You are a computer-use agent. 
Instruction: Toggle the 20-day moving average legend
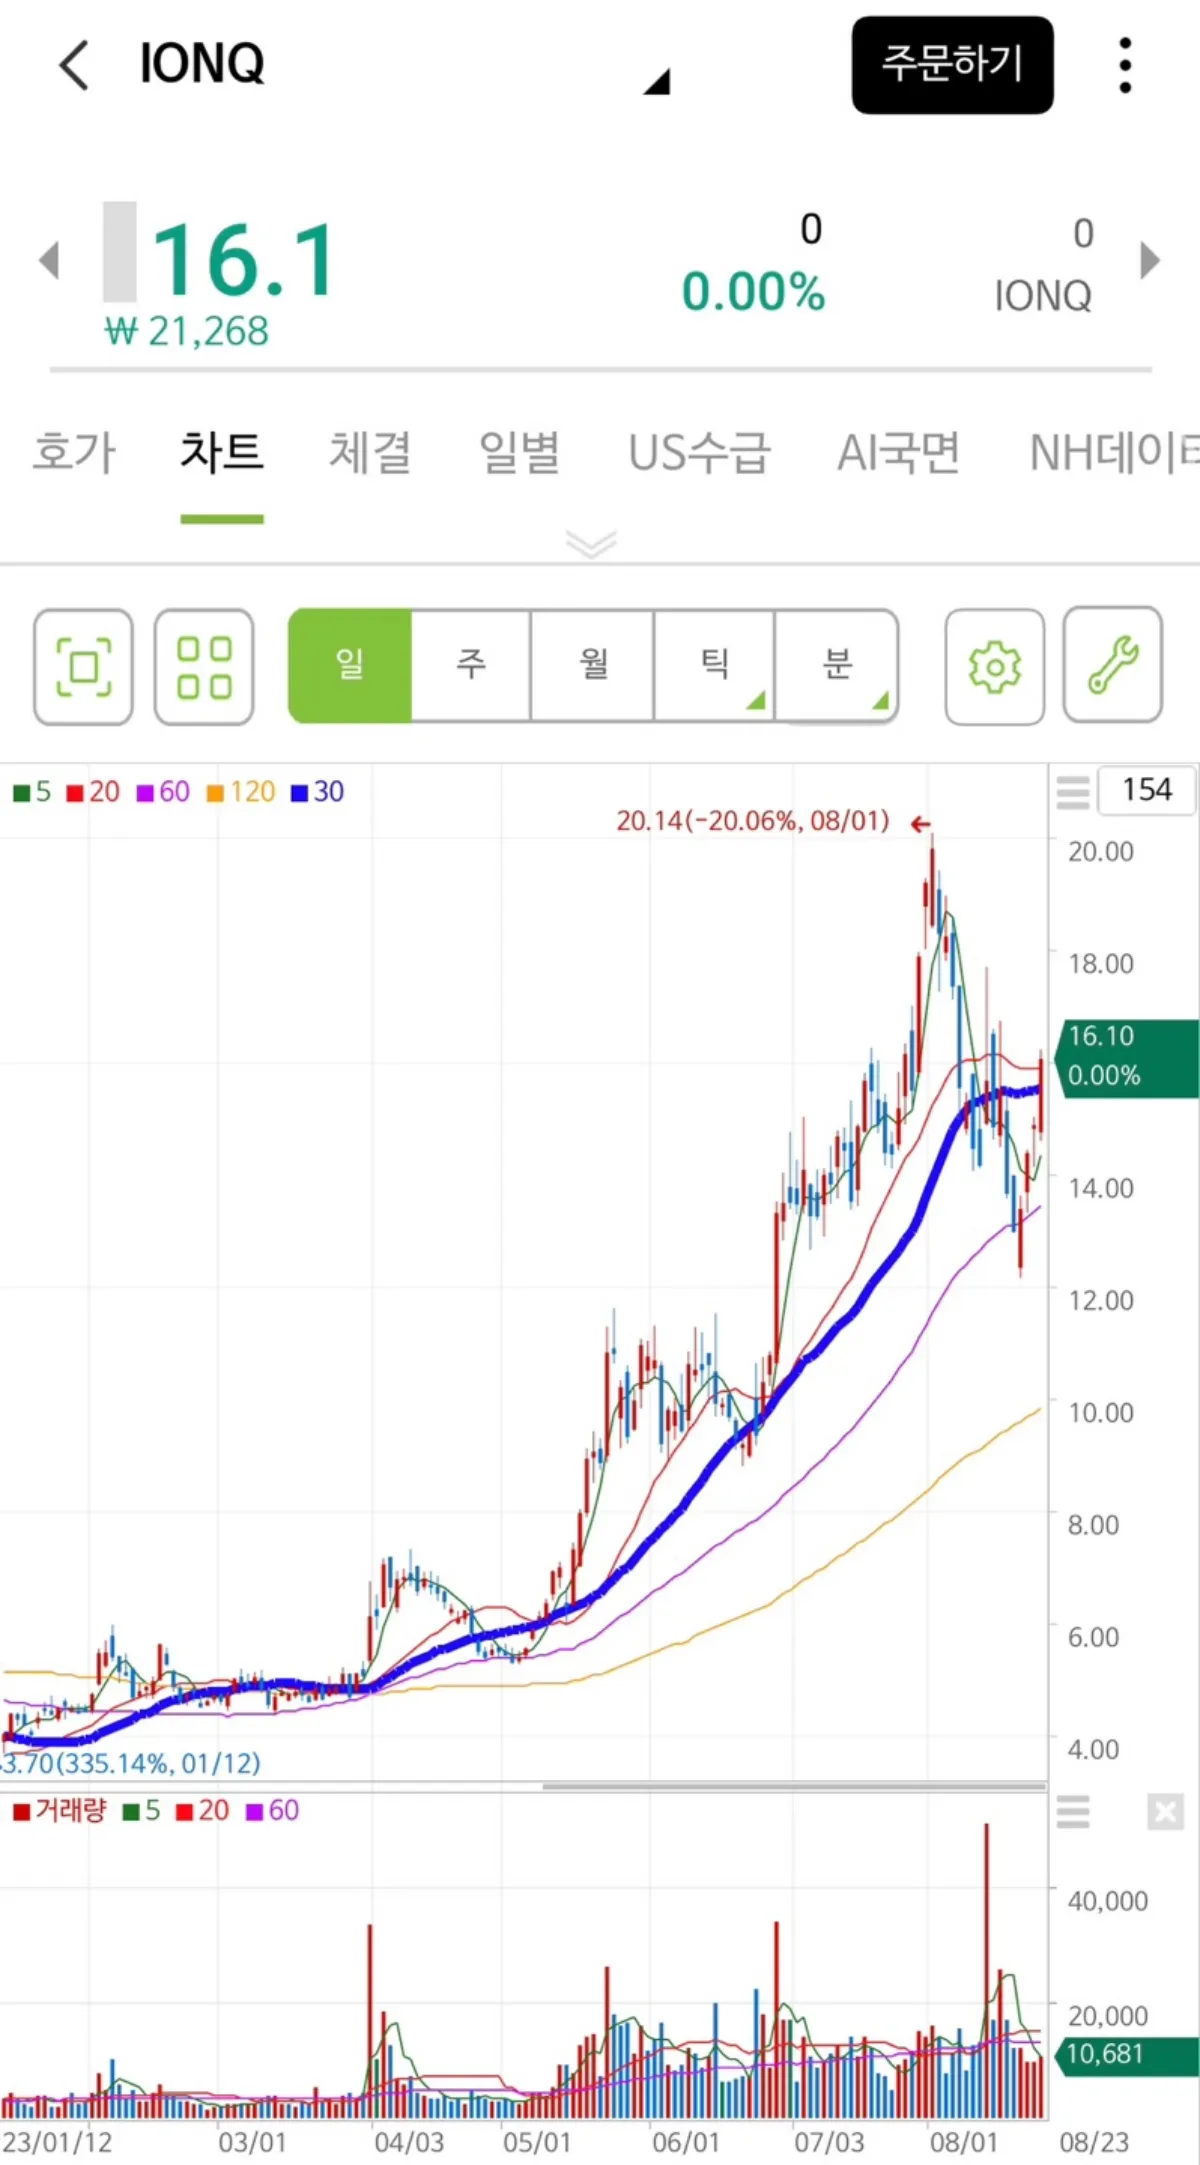(93, 792)
